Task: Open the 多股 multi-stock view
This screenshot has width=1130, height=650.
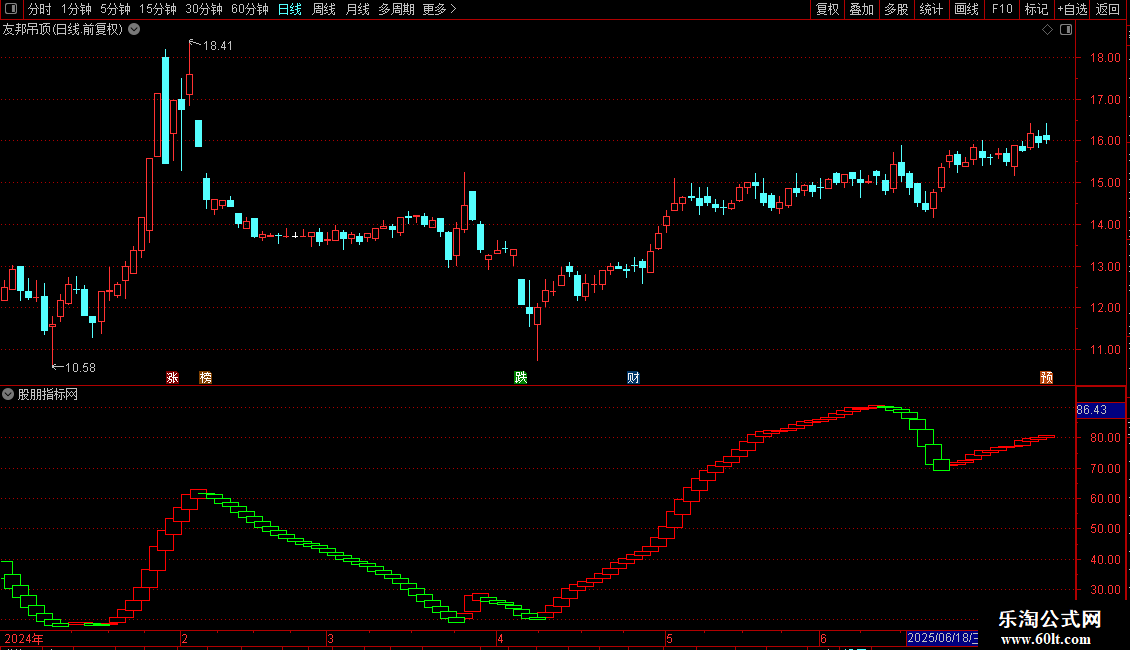Action: click(896, 9)
